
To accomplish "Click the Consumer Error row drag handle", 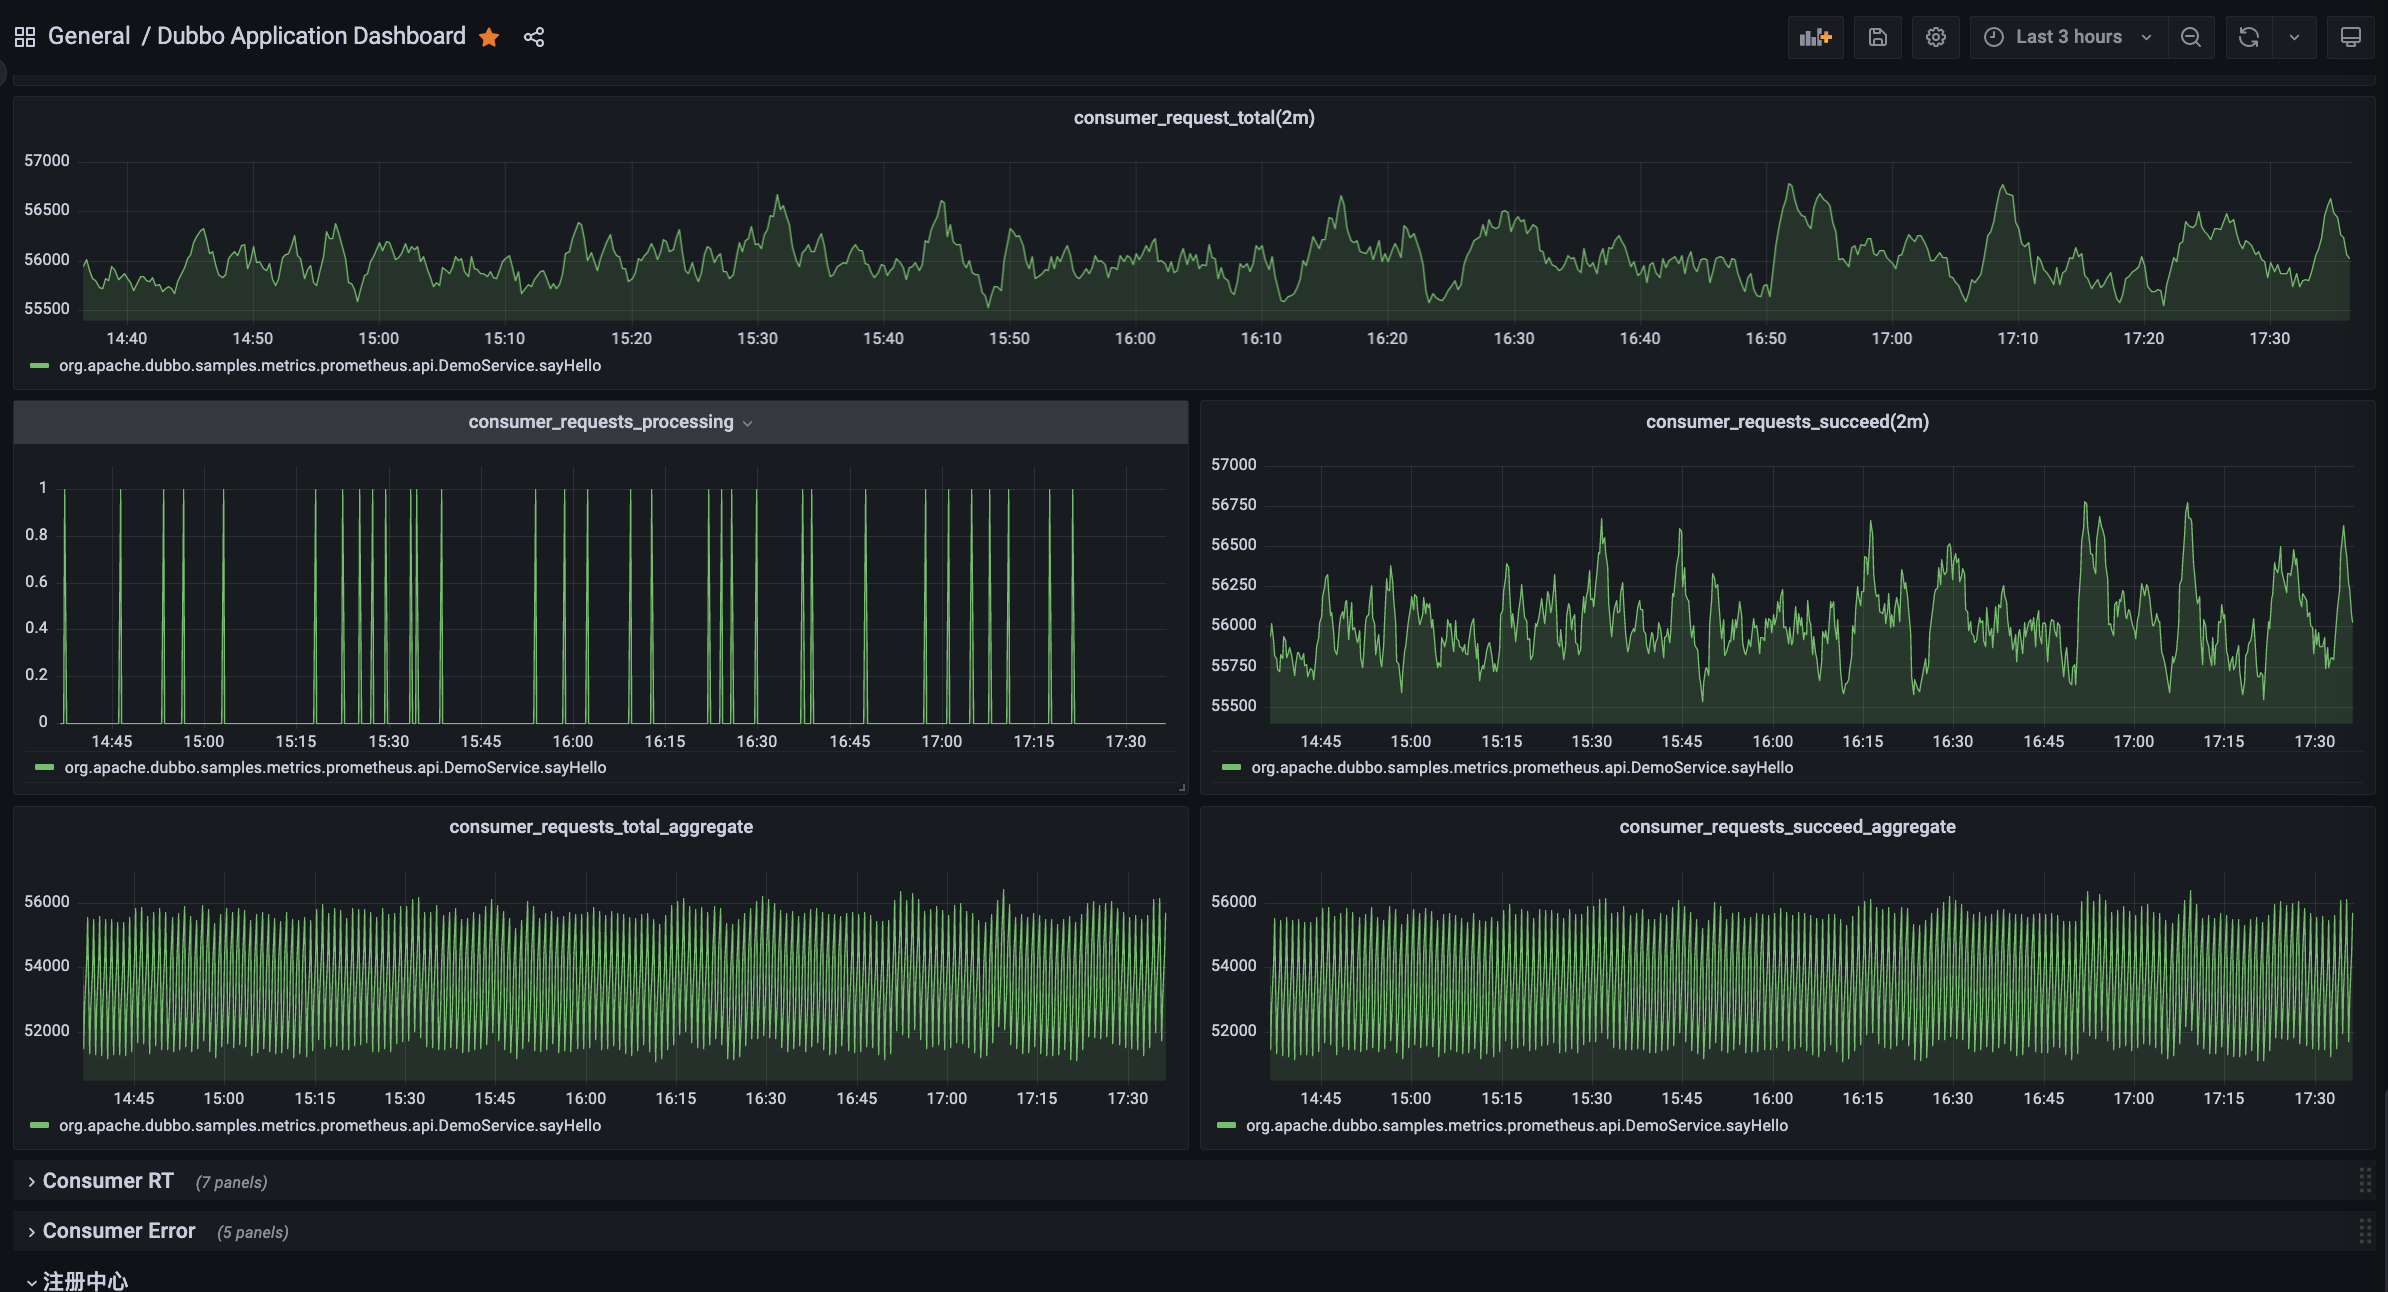I will 2365,1231.
